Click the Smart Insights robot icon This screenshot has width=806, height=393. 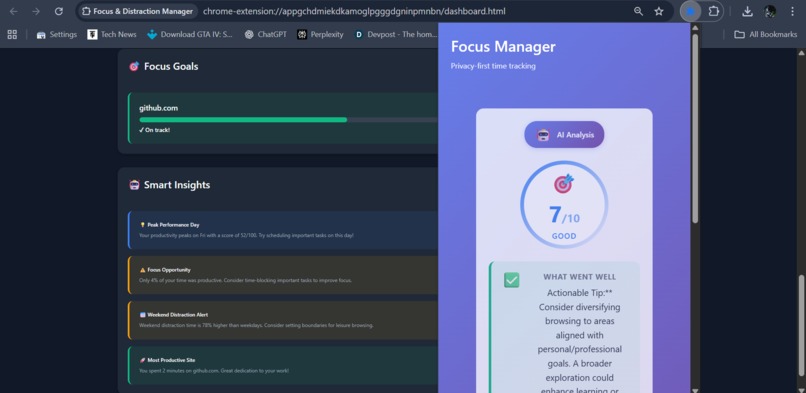pos(134,185)
